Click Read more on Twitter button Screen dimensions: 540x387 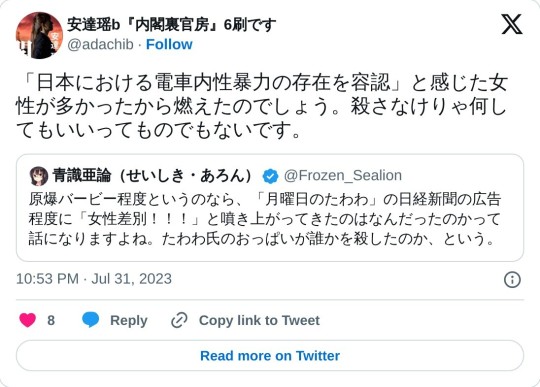[270, 356]
